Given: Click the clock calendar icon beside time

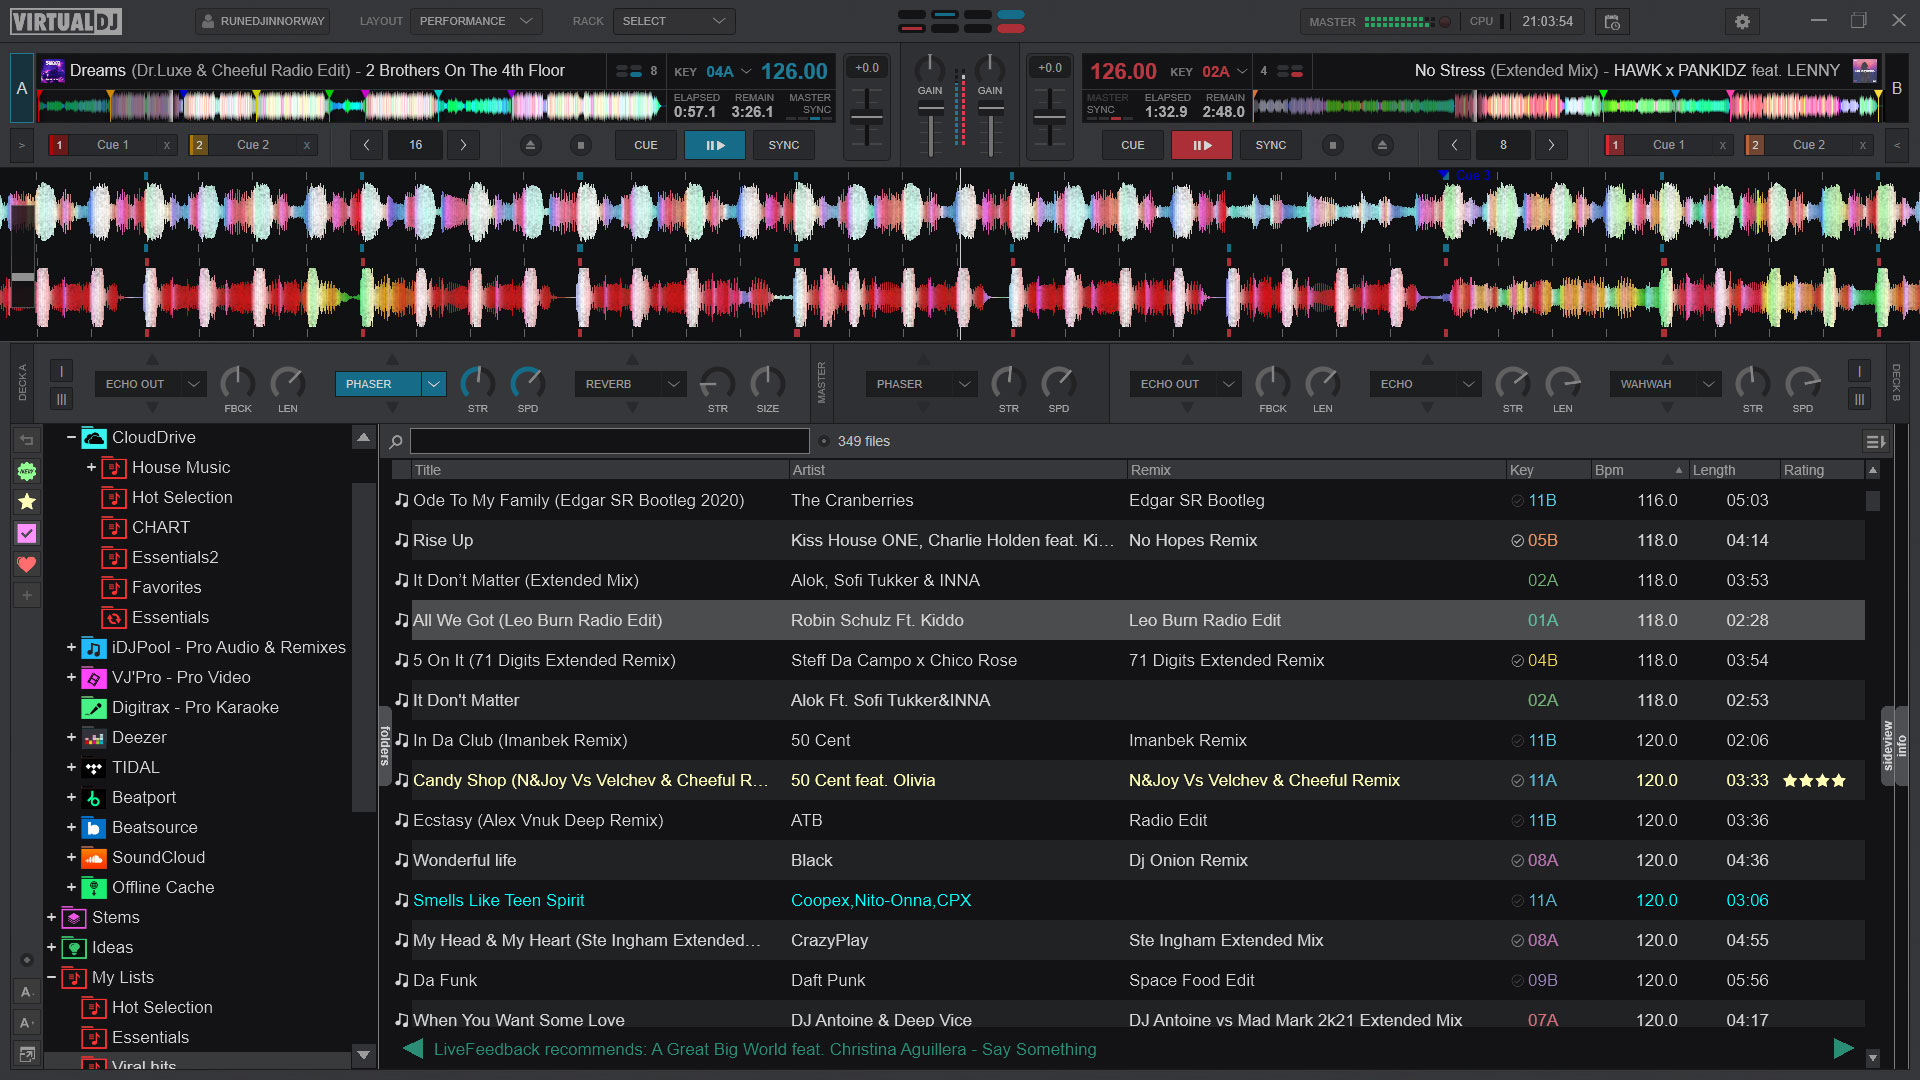Looking at the screenshot, I should (1612, 21).
